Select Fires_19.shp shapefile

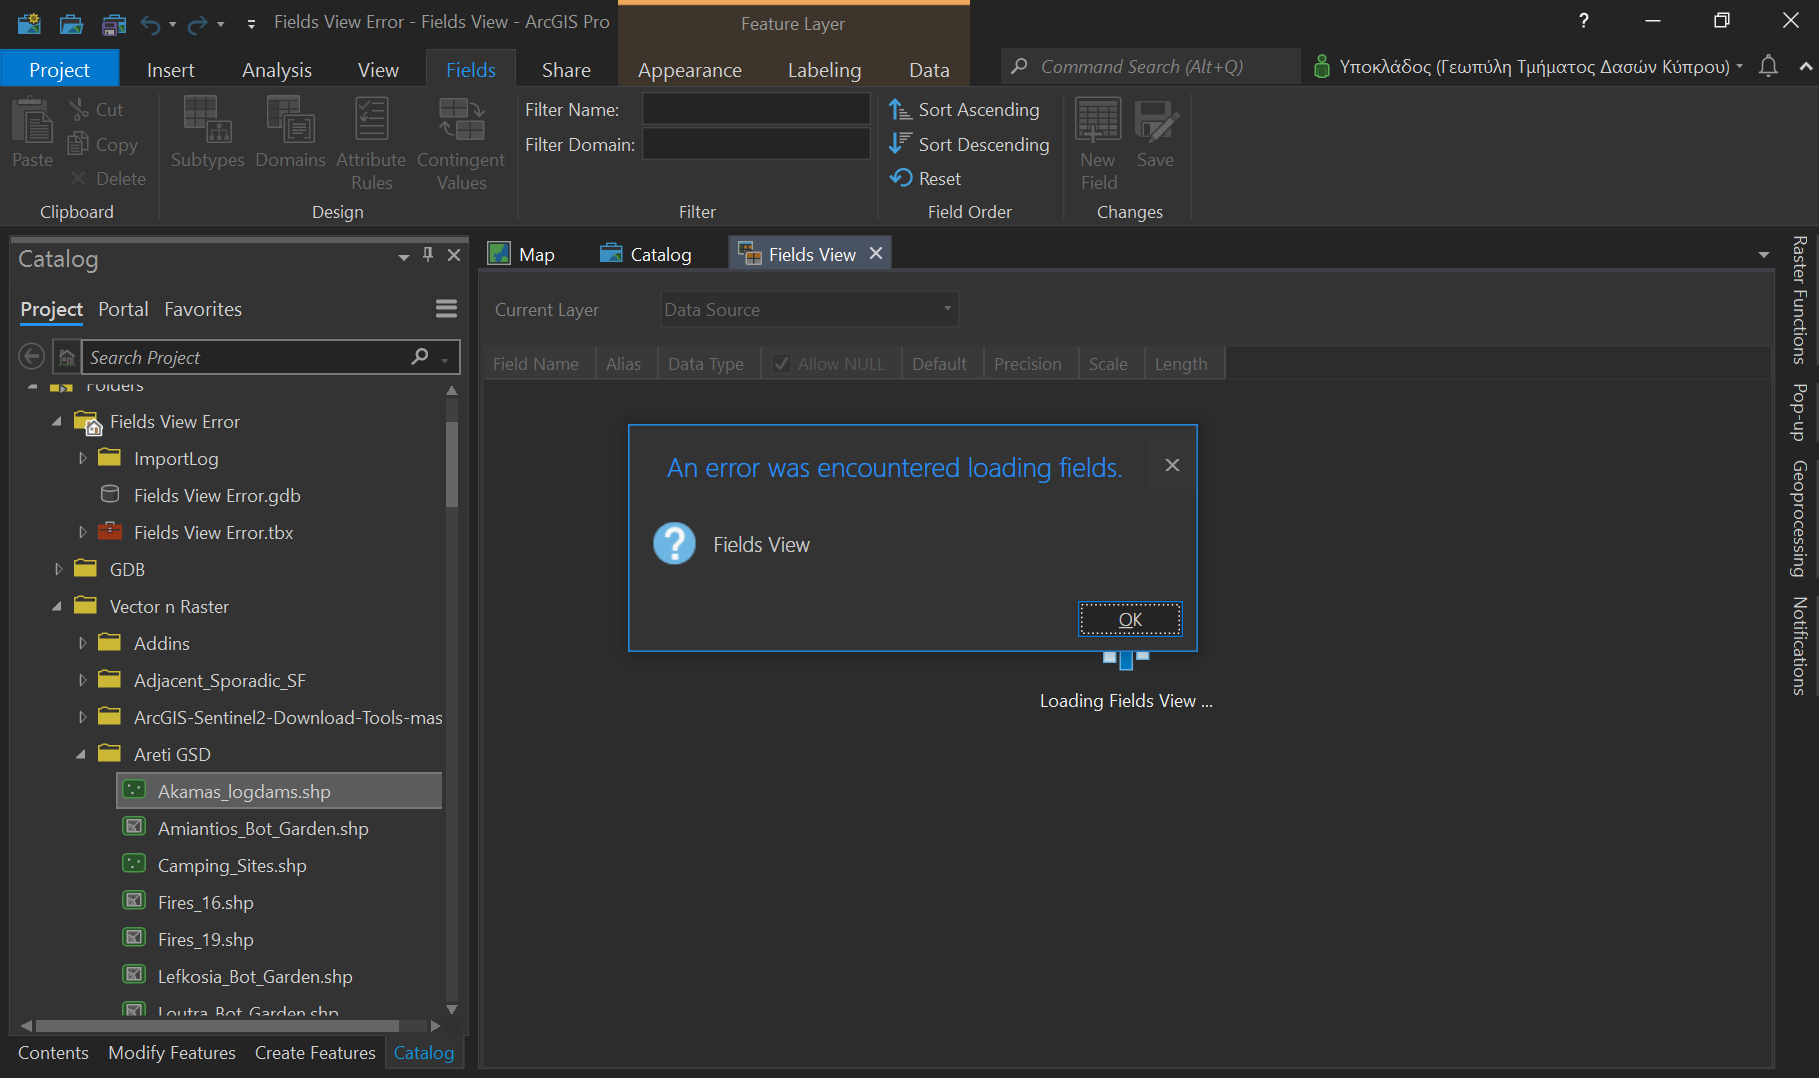point(205,939)
